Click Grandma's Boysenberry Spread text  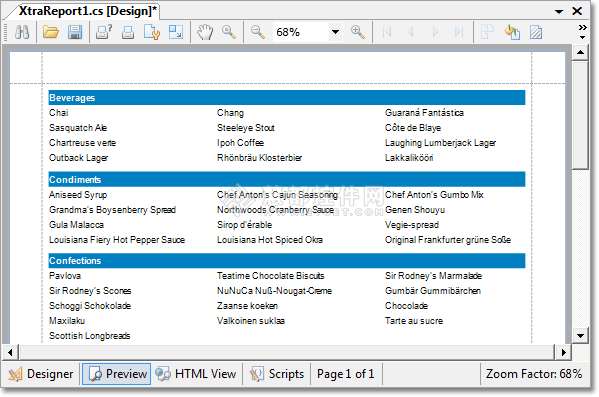(x=112, y=210)
